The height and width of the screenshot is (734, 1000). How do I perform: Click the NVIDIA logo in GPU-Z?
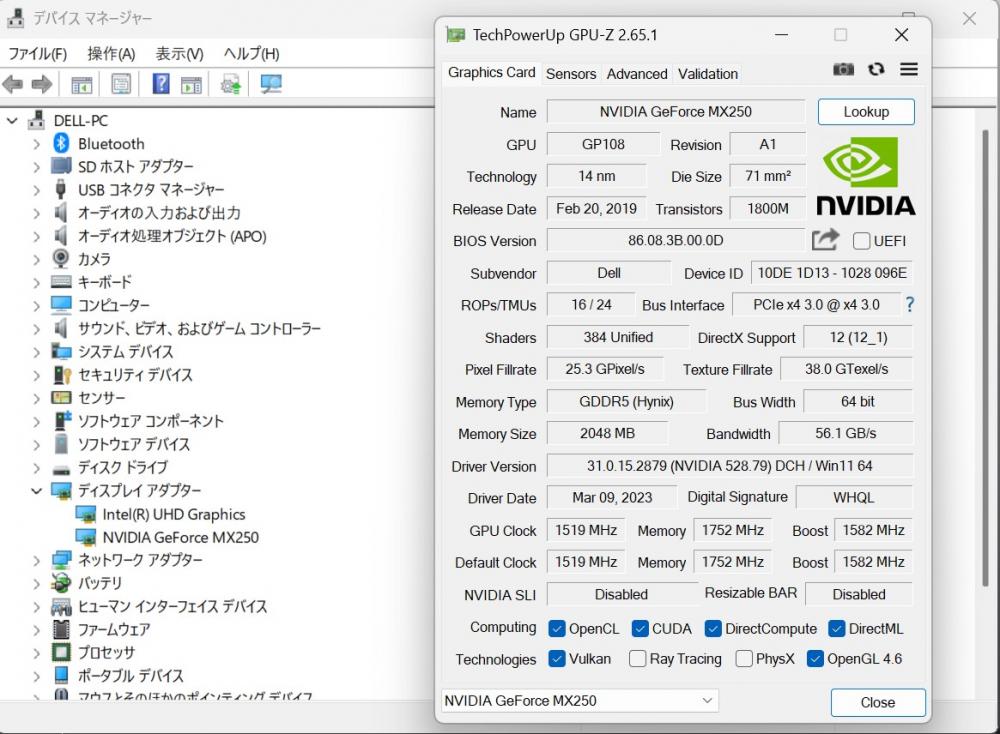pyautogui.click(x=865, y=176)
